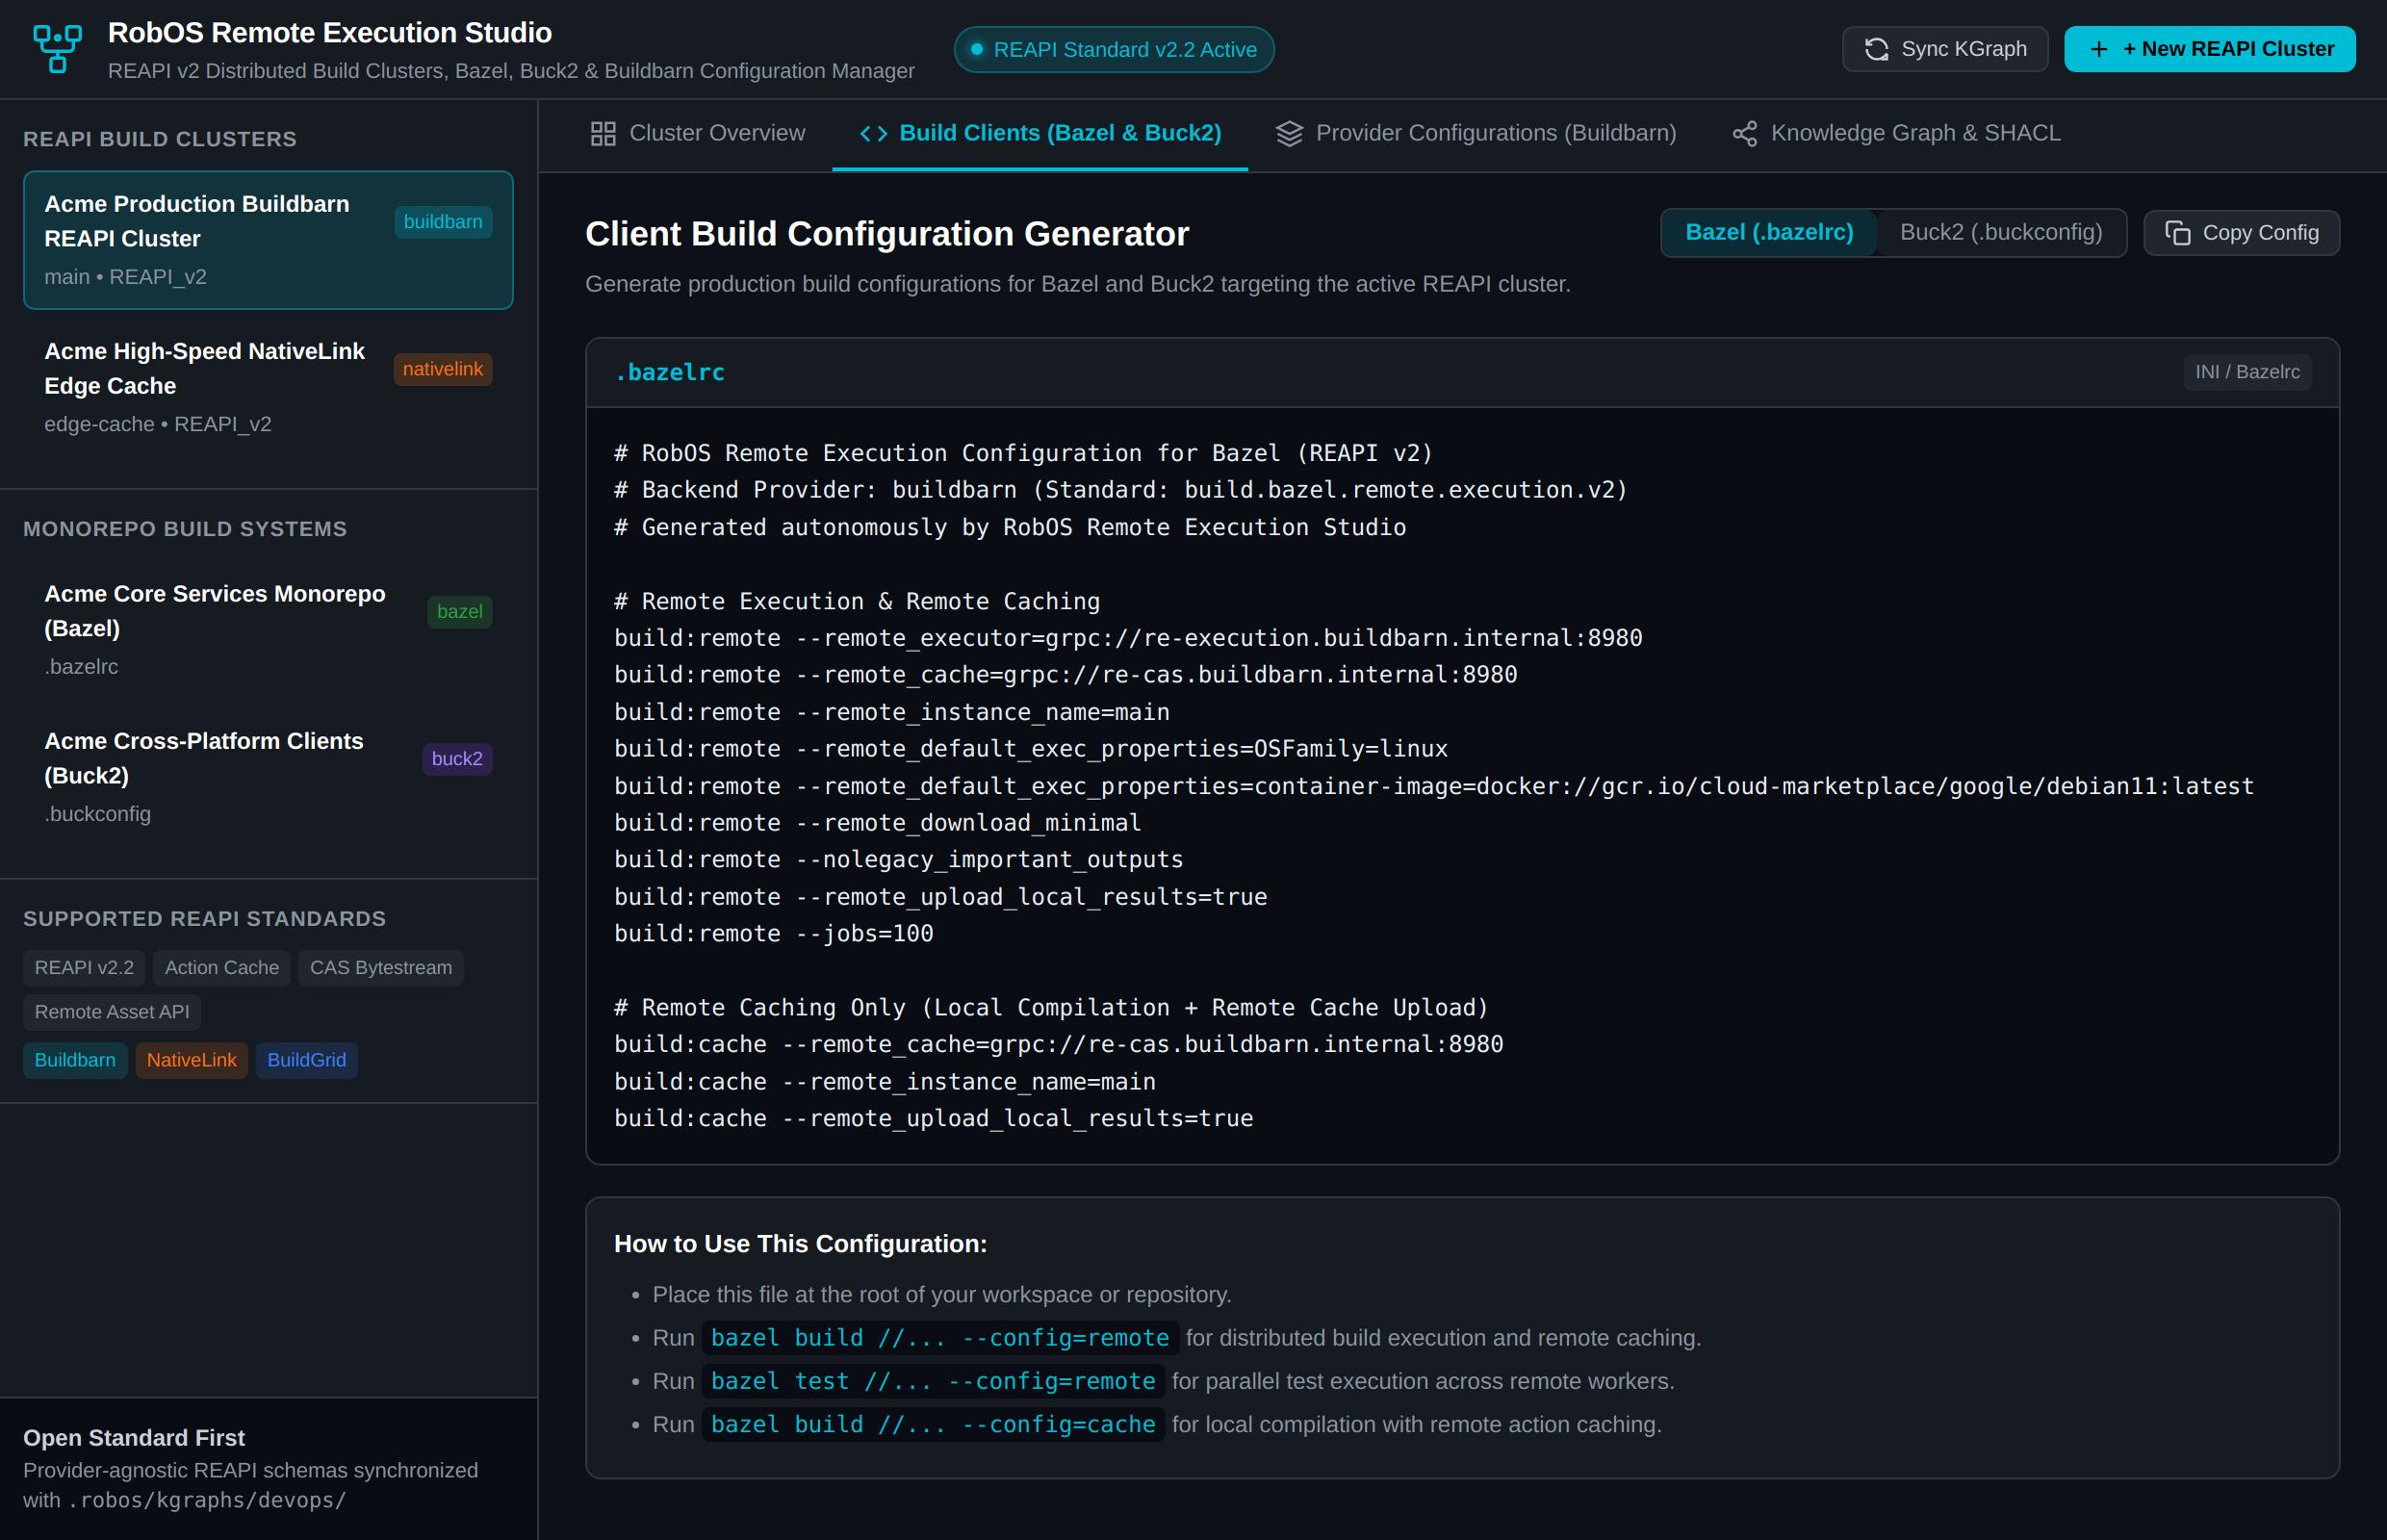Image resolution: width=2387 pixels, height=1540 pixels.
Task: Click the Knowledge Graph share-nodes icon
Action: click(1744, 133)
